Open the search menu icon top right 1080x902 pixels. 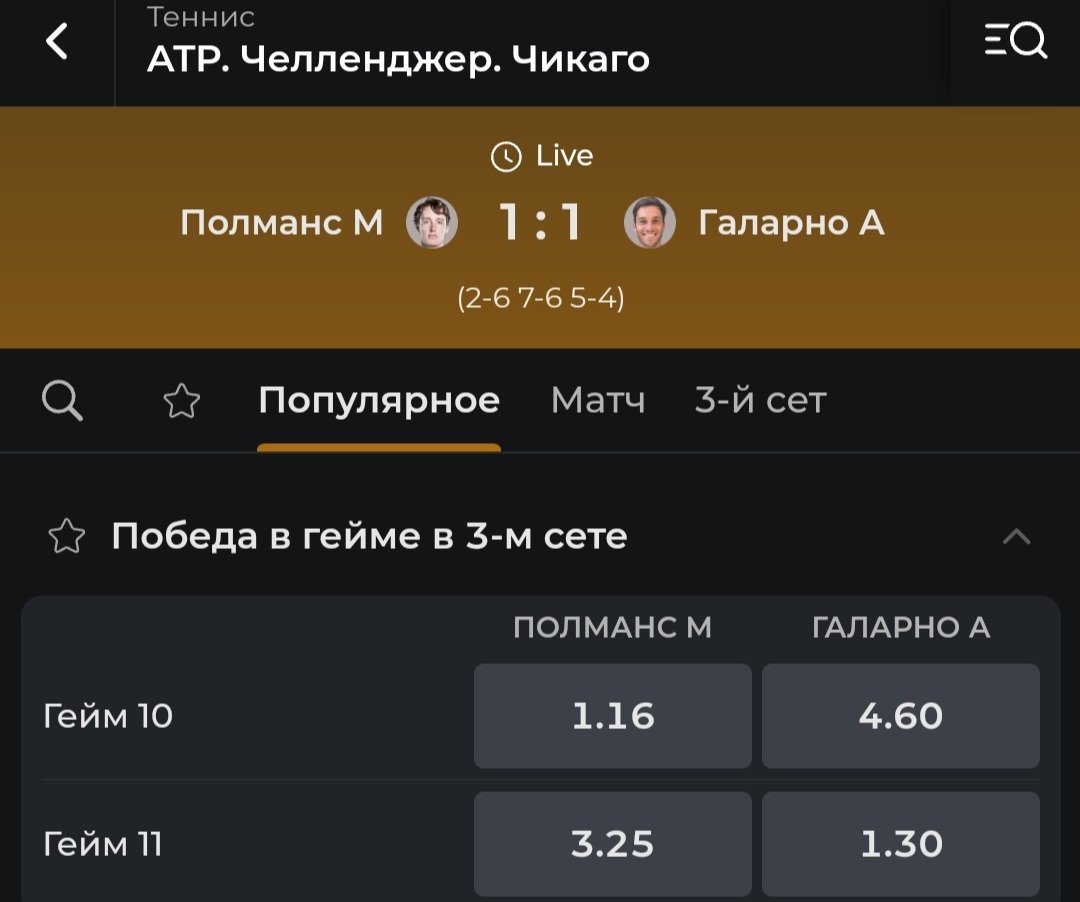coord(1015,42)
